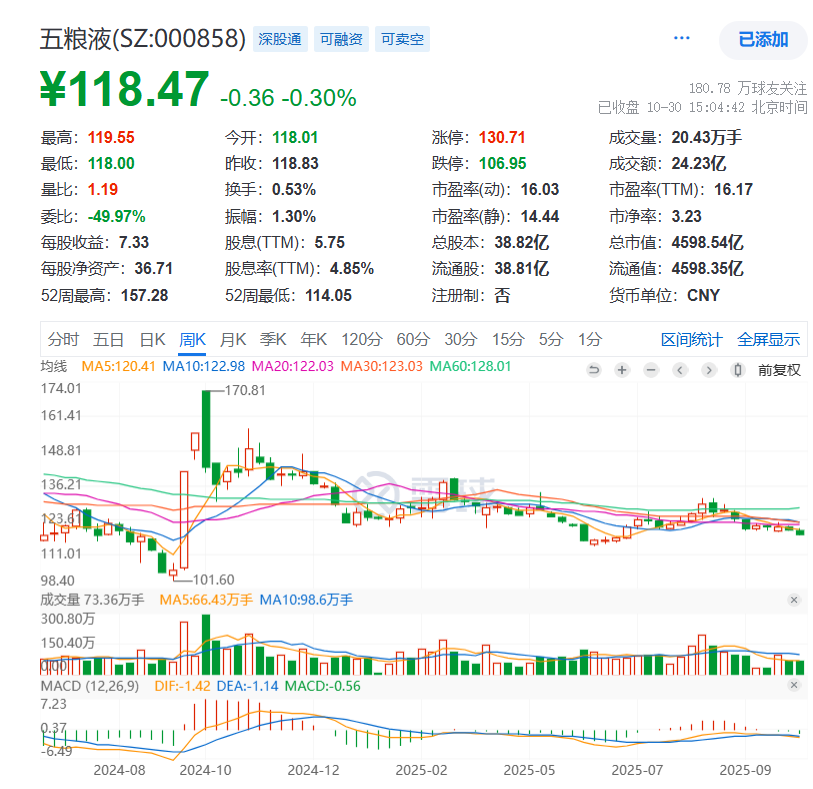Click the 深股通 tag
Viewport: 813px width, 789px height.
click(280, 40)
